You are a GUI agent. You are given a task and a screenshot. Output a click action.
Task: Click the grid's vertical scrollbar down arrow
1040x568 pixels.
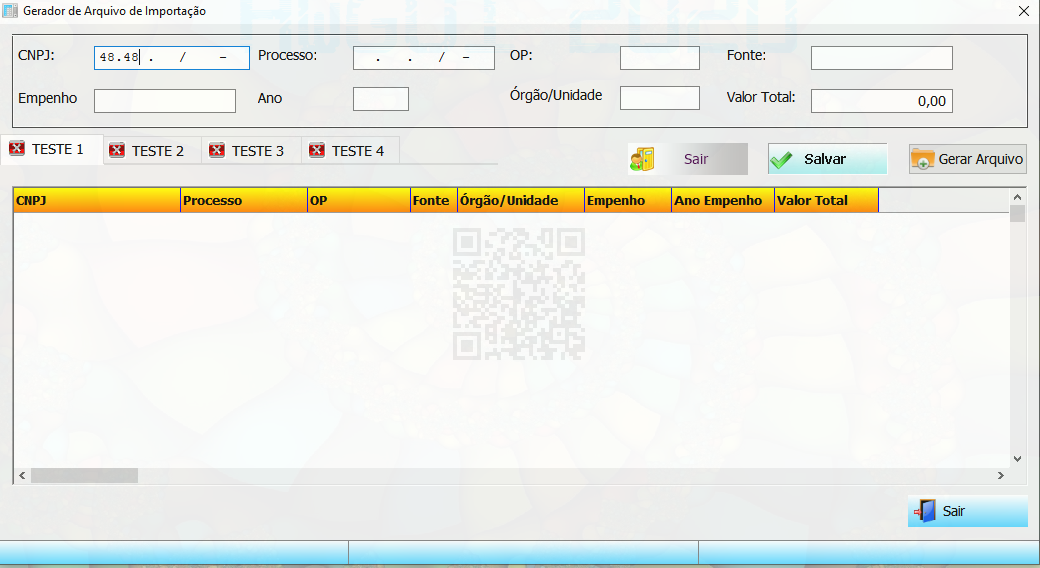pos(1017,459)
